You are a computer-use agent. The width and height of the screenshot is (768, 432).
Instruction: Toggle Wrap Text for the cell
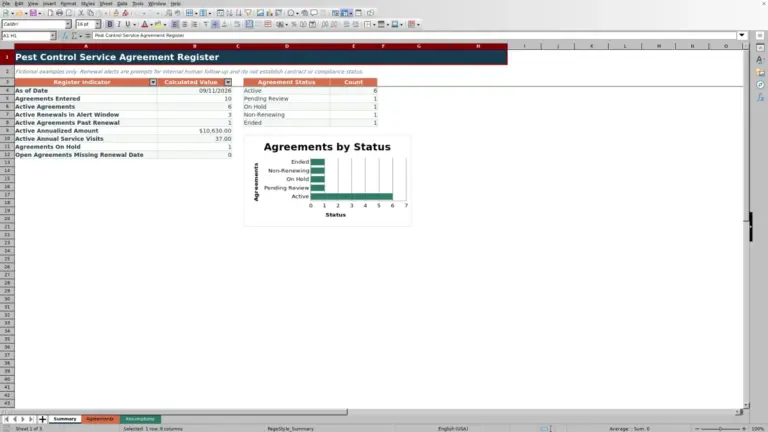pyautogui.click(x=237, y=24)
